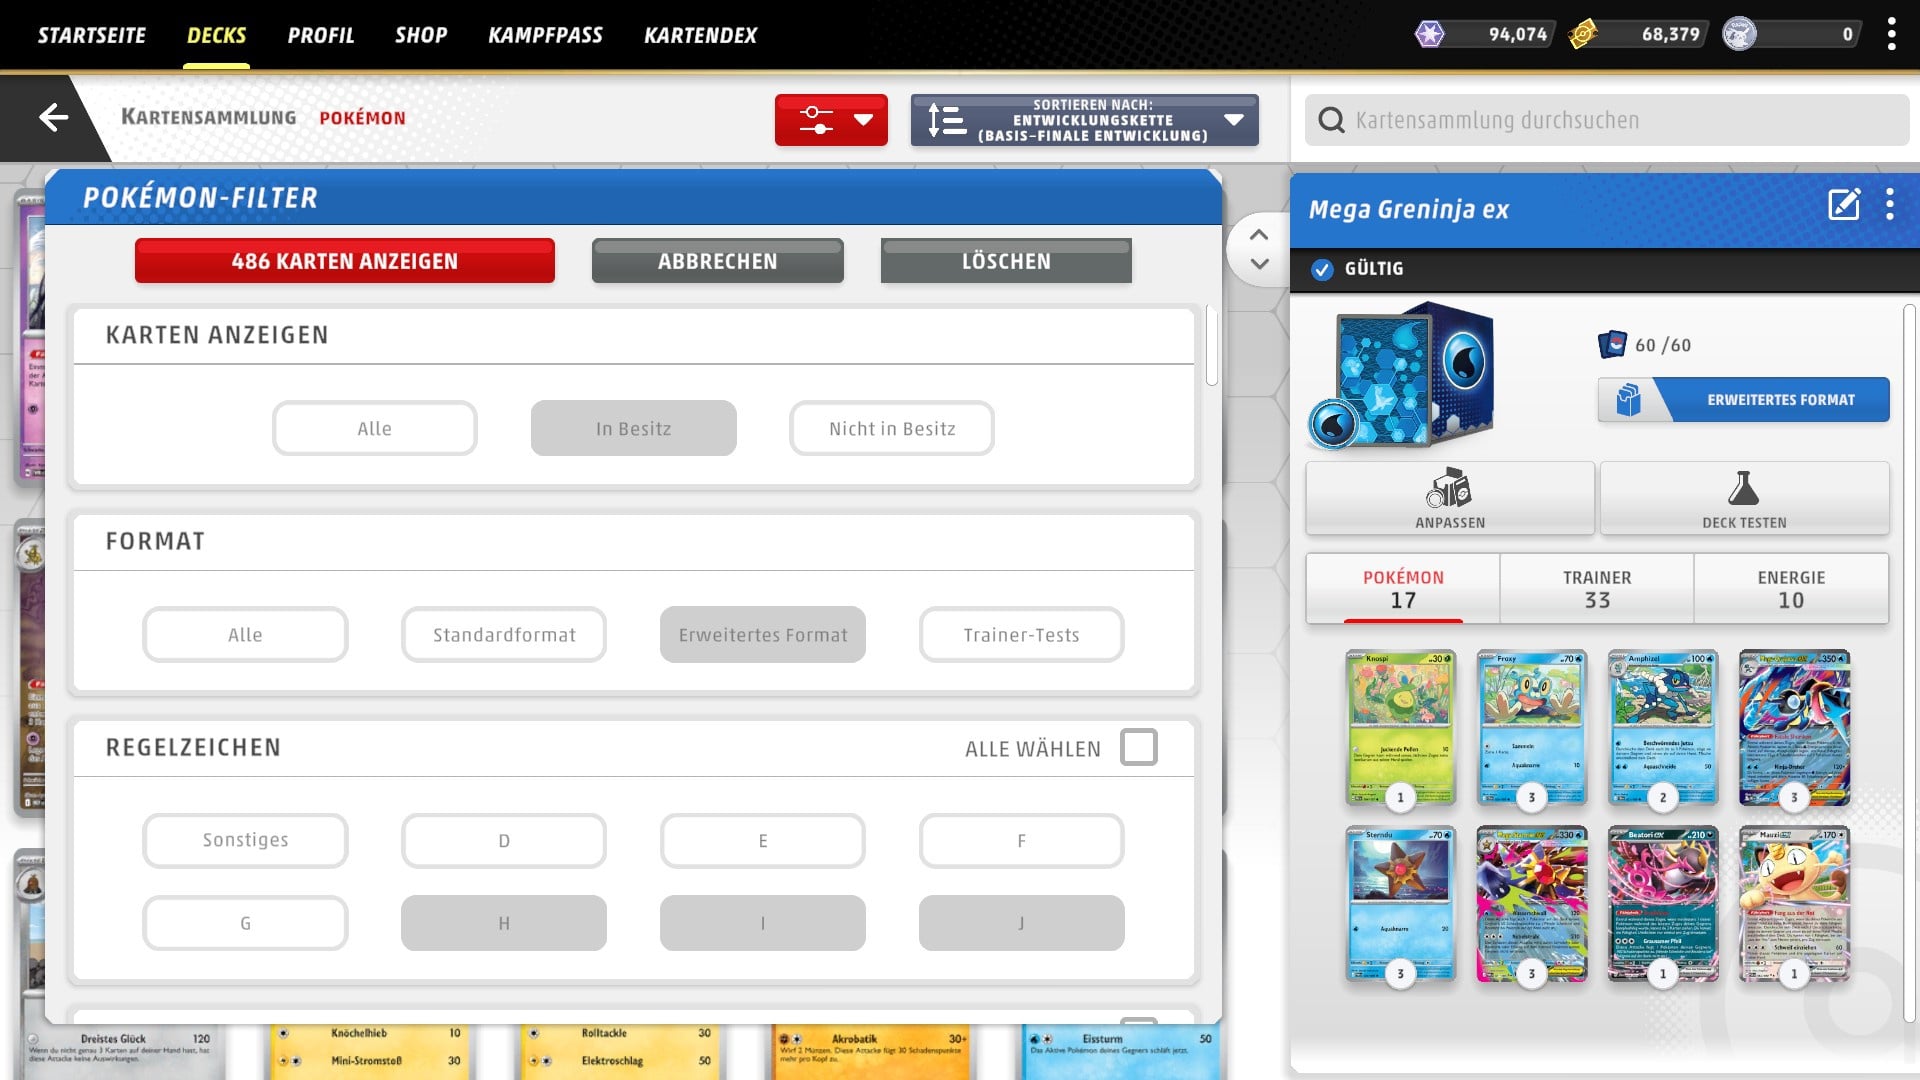Toggle the Sonstiges regulation mark
Image resolution: width=1920 pixels, height=1080 pixels.
[x=245, y=840]
